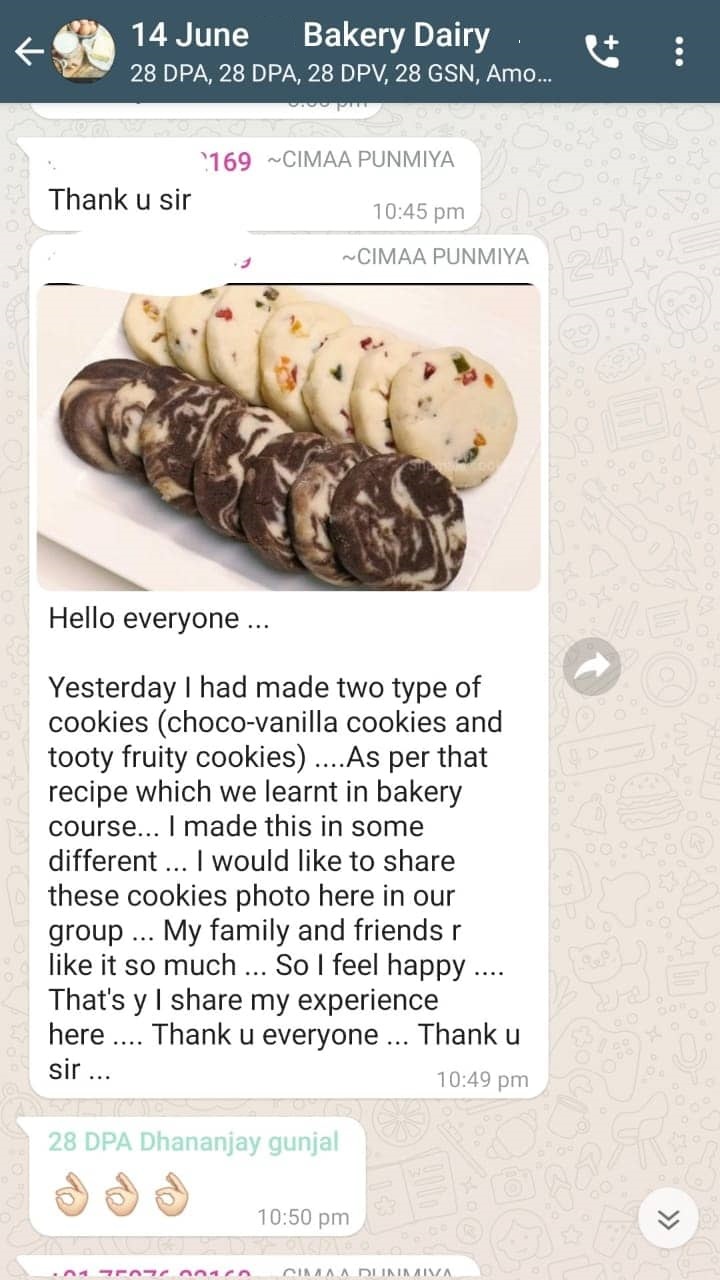
Task: Open the cookies photo attachment
Action: 289,437
